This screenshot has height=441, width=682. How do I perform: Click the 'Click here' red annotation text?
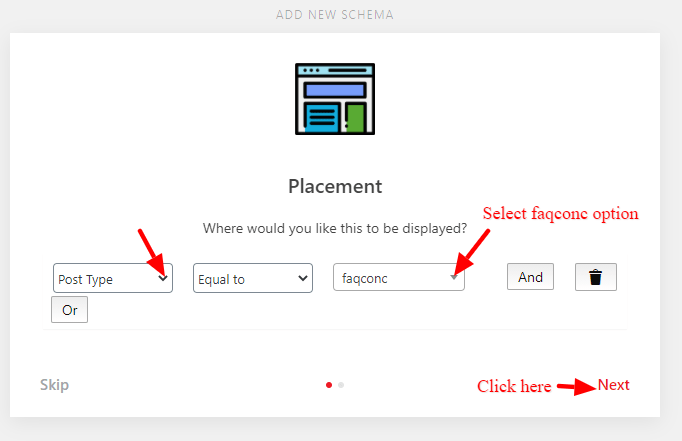[514, 386]
